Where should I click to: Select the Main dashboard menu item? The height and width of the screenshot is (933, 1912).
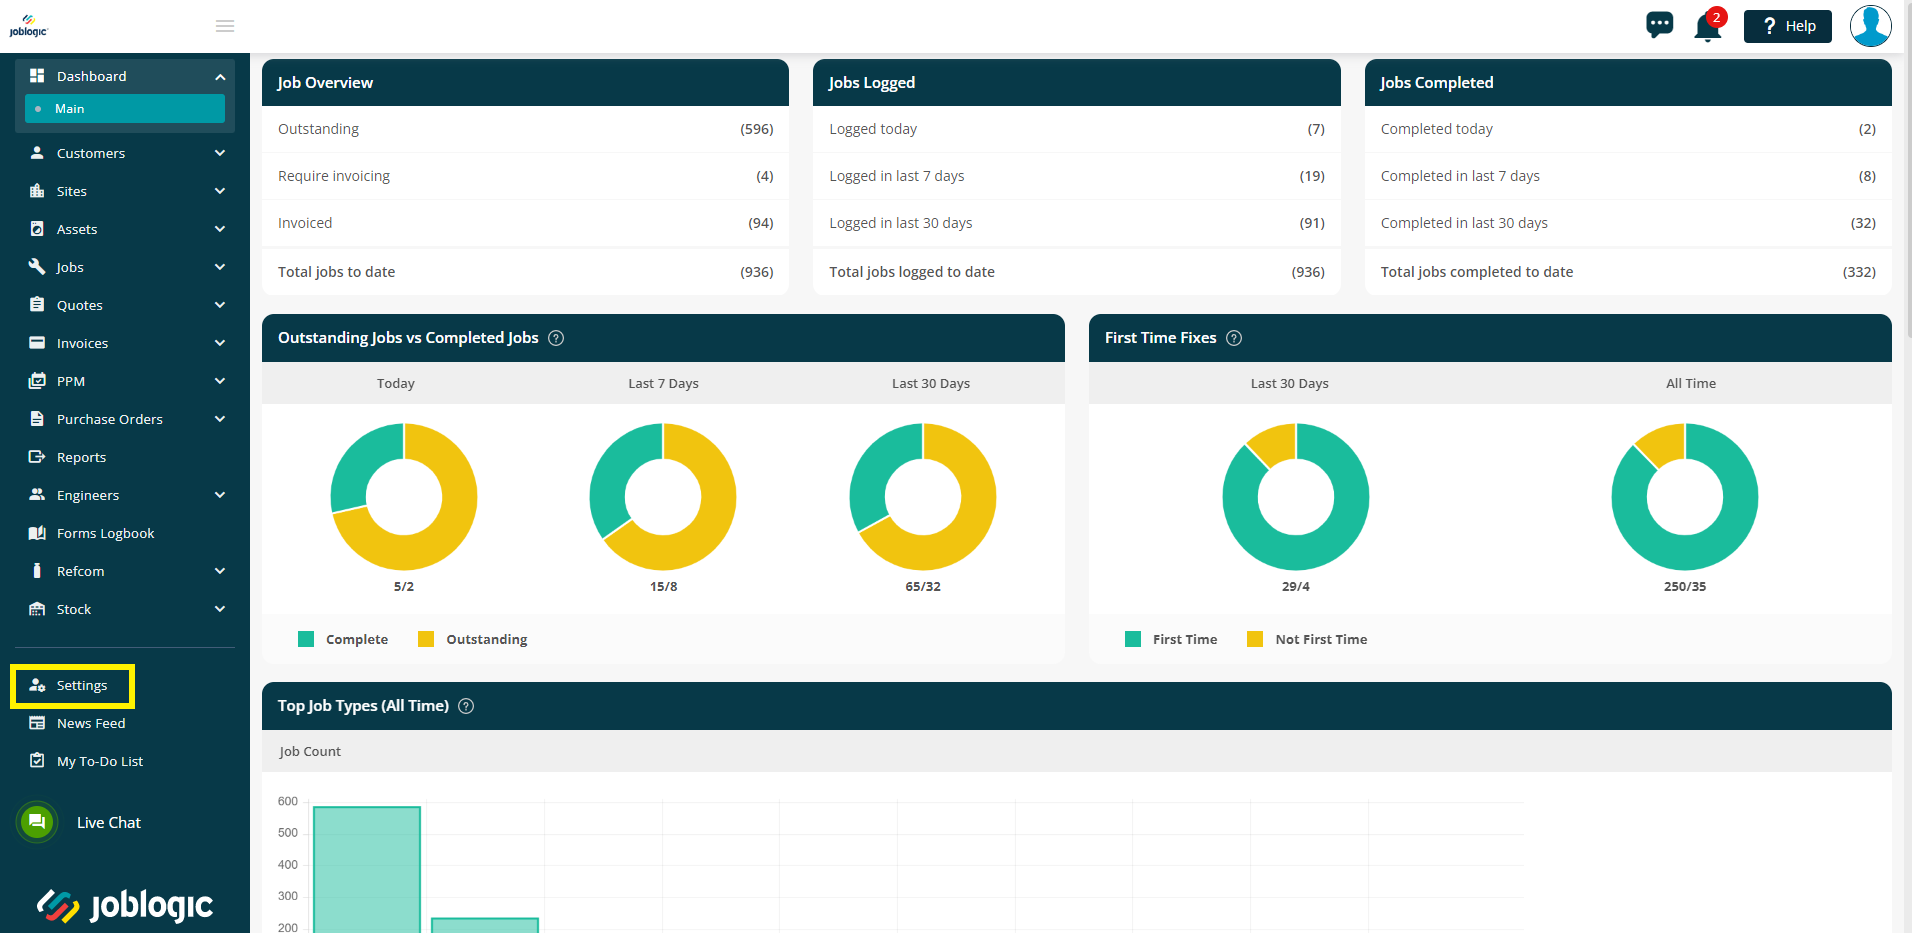click(x=125, y=109)
